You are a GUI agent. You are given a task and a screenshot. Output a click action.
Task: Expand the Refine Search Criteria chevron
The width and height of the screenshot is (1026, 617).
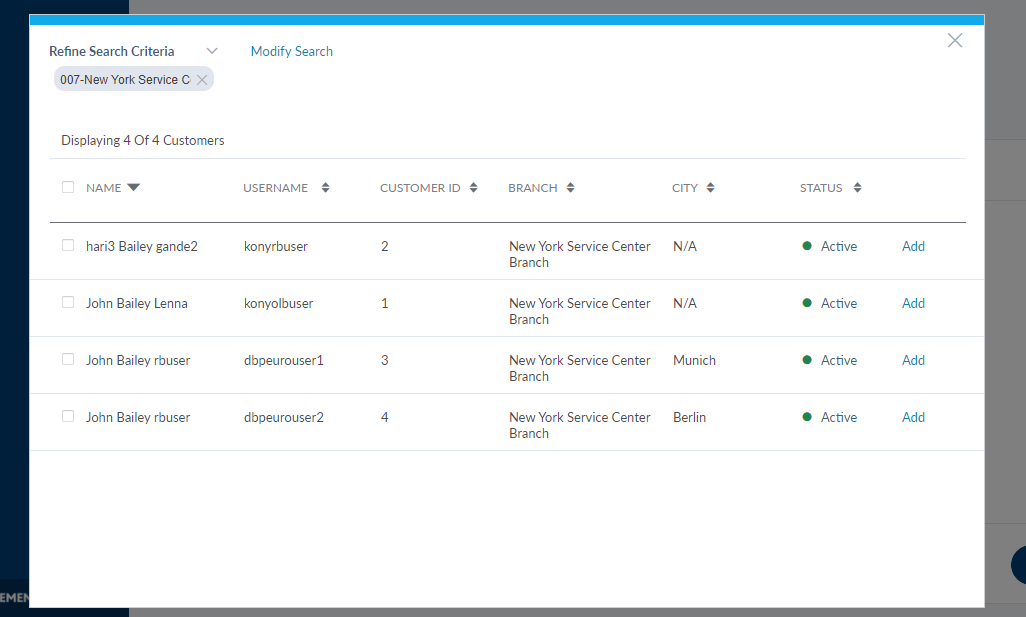212,51
